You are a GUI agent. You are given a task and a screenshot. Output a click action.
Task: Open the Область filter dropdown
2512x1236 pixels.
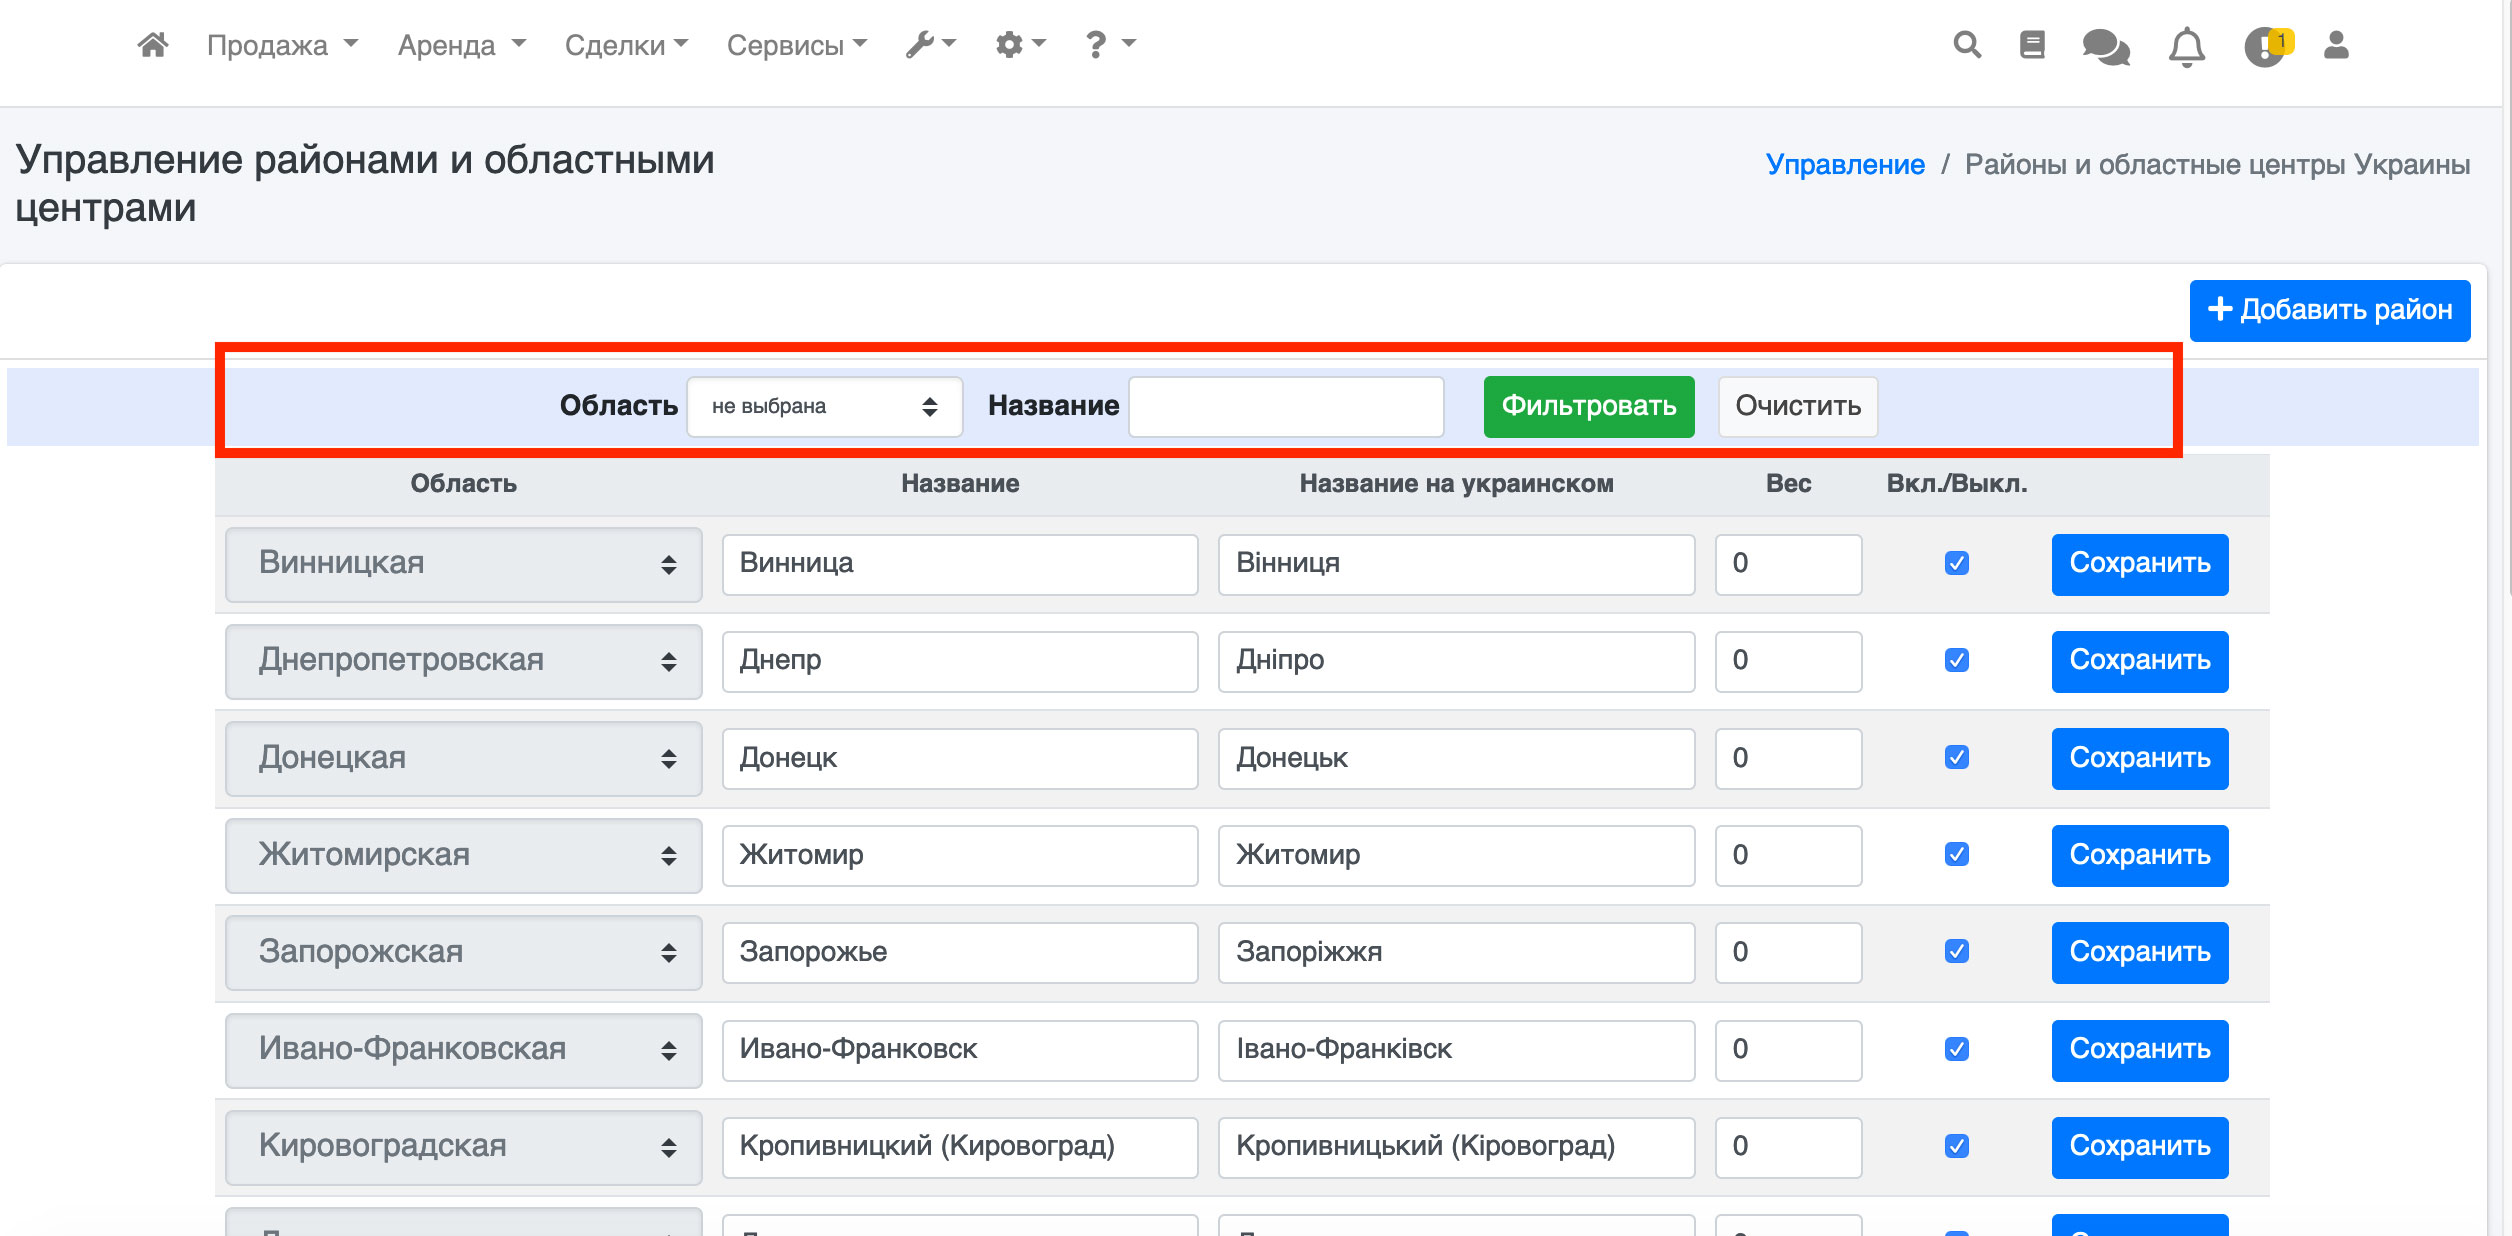click(x=824, y=406)
